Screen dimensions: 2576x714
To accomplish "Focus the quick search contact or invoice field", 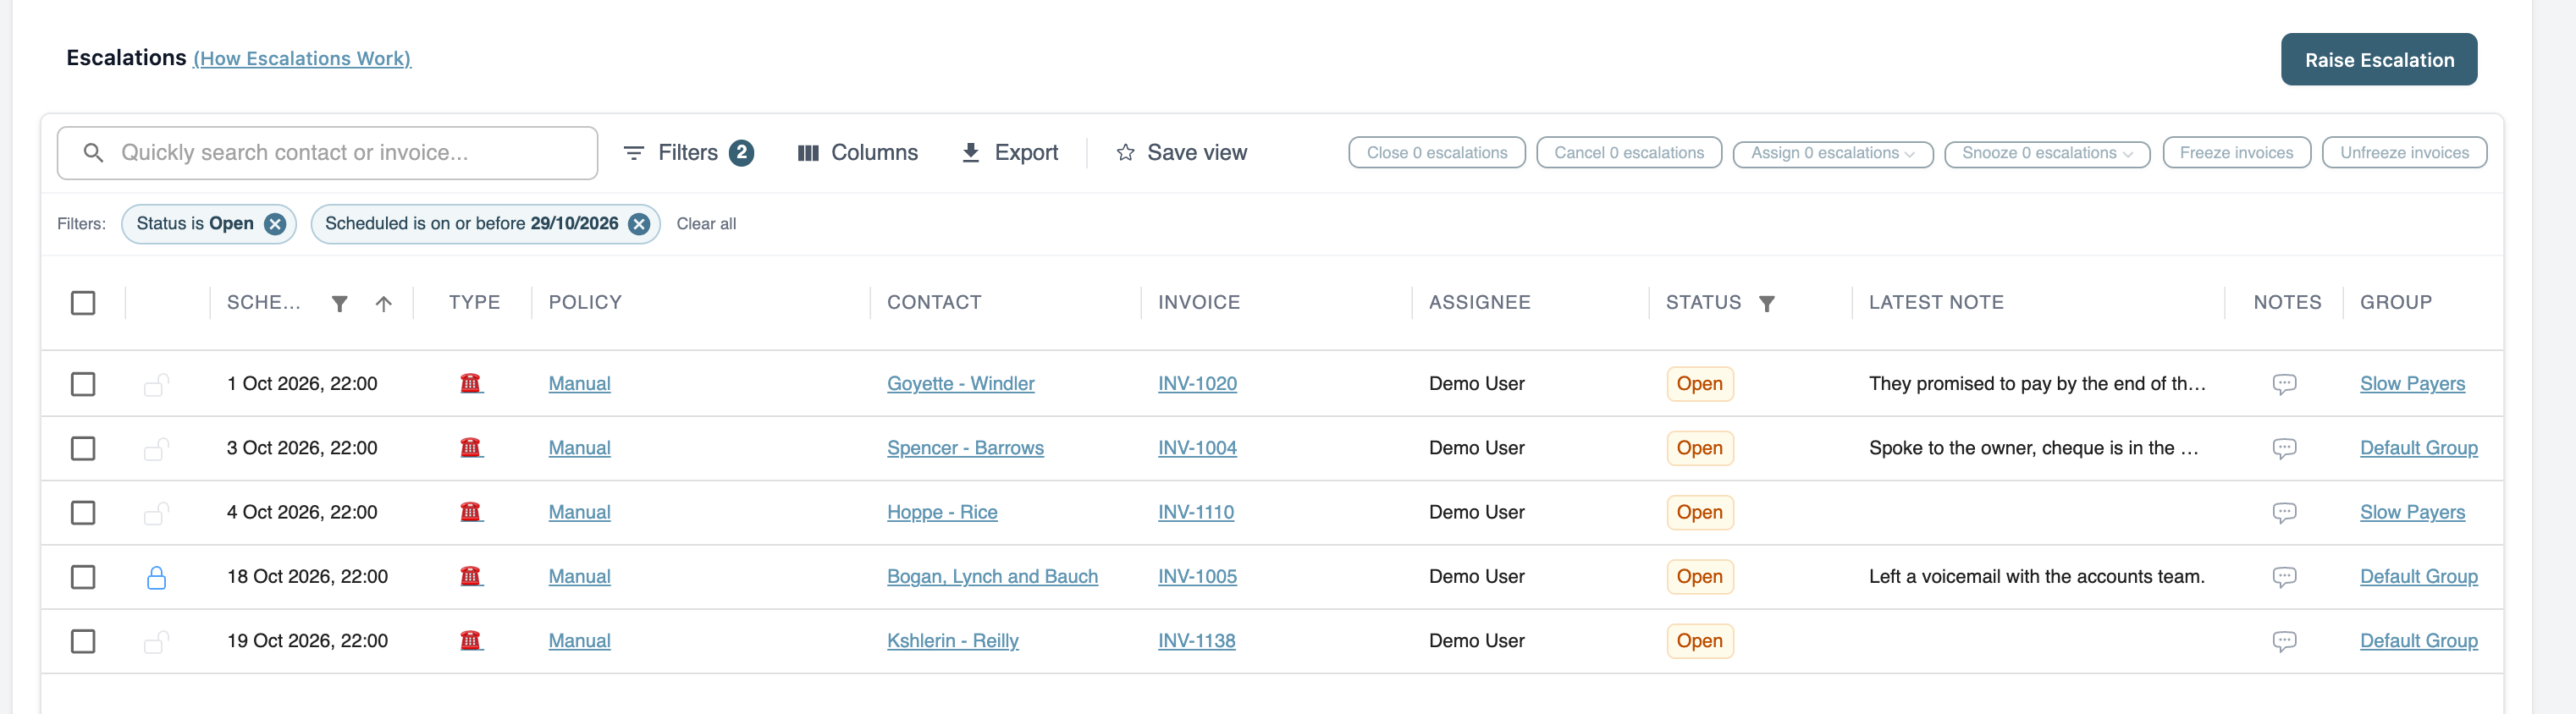I will [327, 153].
